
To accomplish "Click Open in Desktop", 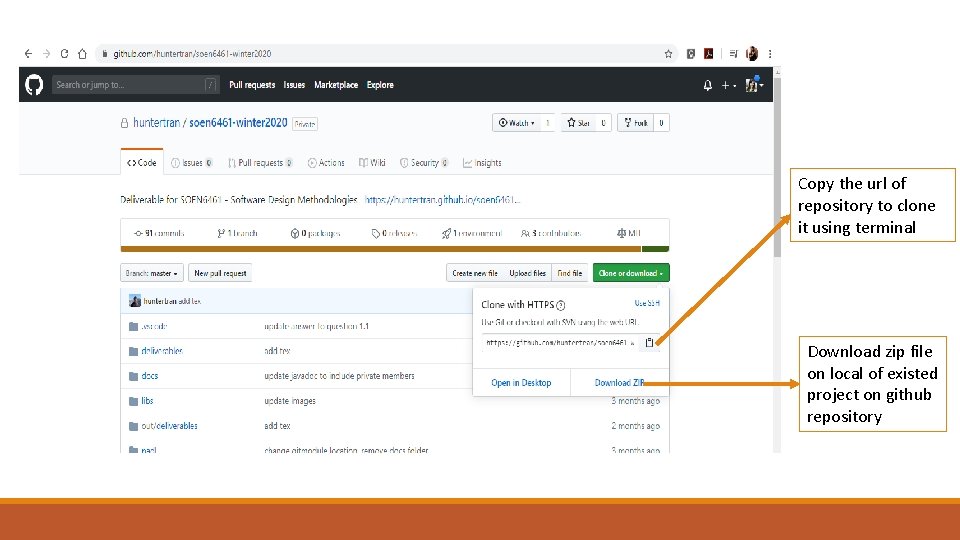I will tap(521, 383).
